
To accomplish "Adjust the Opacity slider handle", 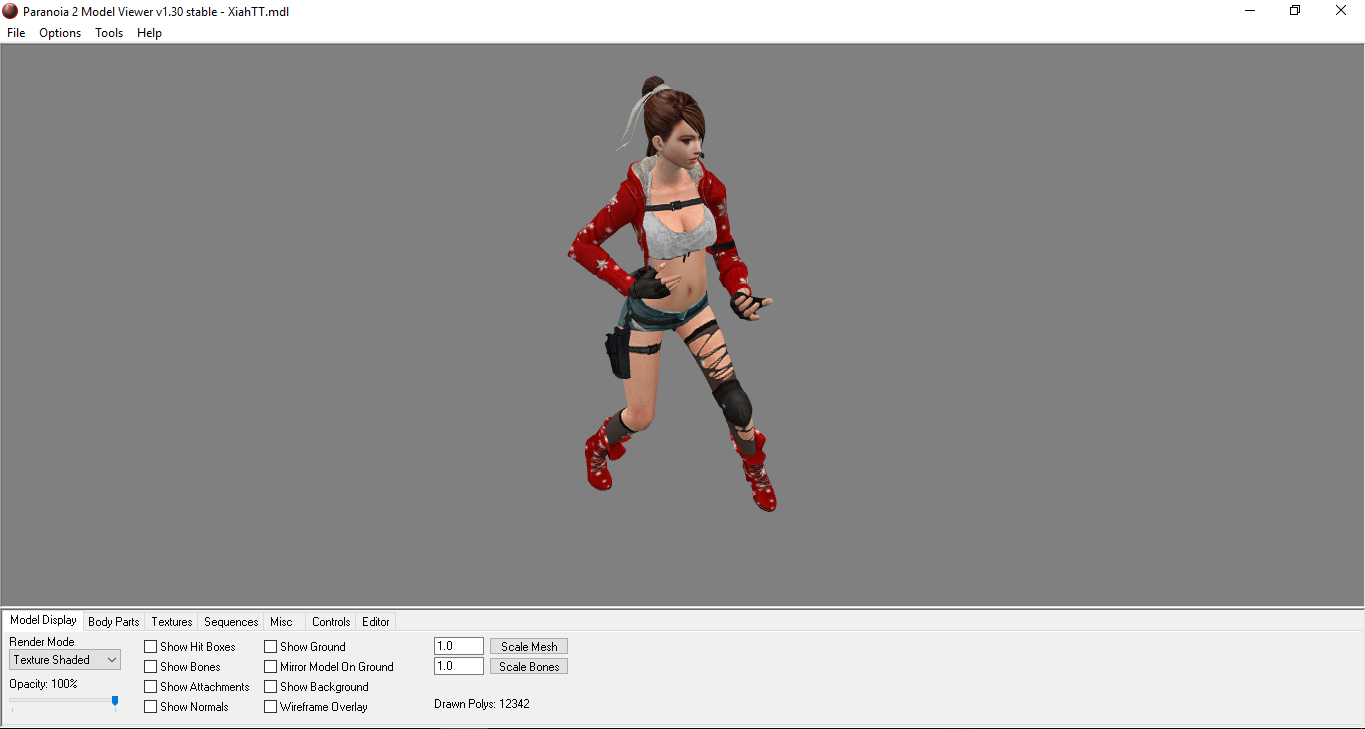I will tap(115, 702).
